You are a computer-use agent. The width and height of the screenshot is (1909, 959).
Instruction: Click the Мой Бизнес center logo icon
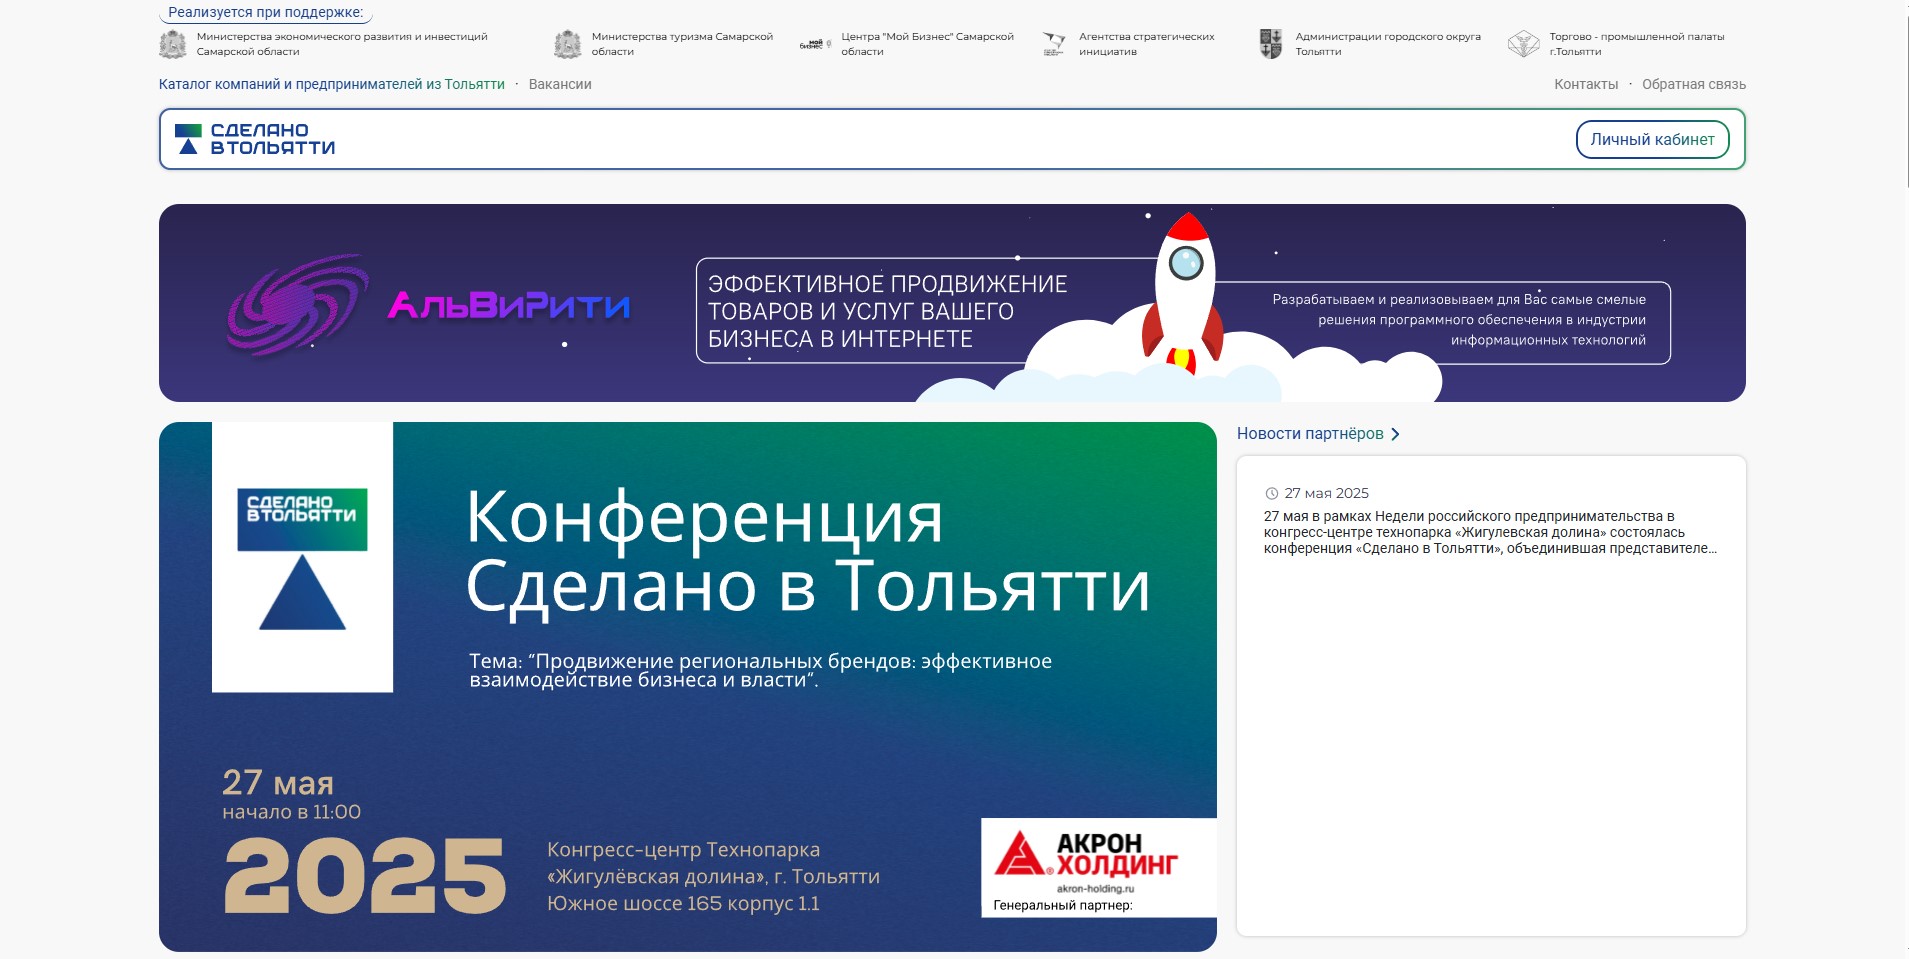click(x=815, y=45)
